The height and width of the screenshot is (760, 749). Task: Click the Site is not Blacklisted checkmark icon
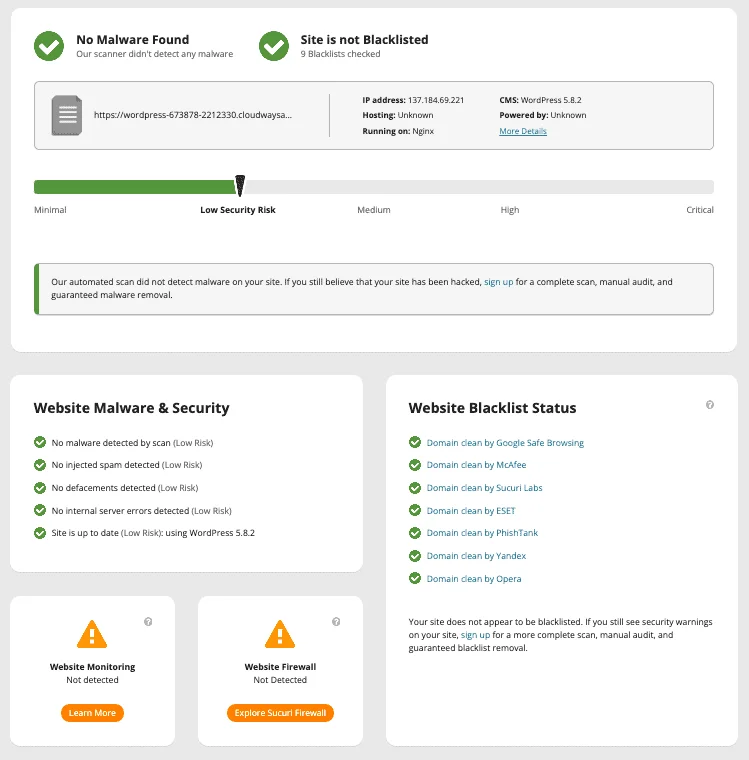pos(274,46)
